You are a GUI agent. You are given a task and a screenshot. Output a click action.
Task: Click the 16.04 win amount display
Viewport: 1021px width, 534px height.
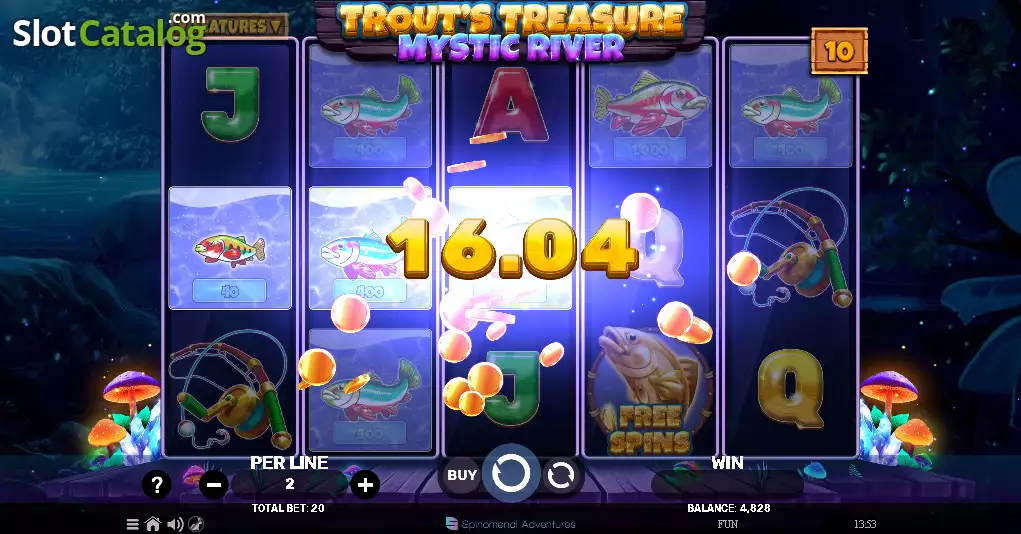coord(512,247)
